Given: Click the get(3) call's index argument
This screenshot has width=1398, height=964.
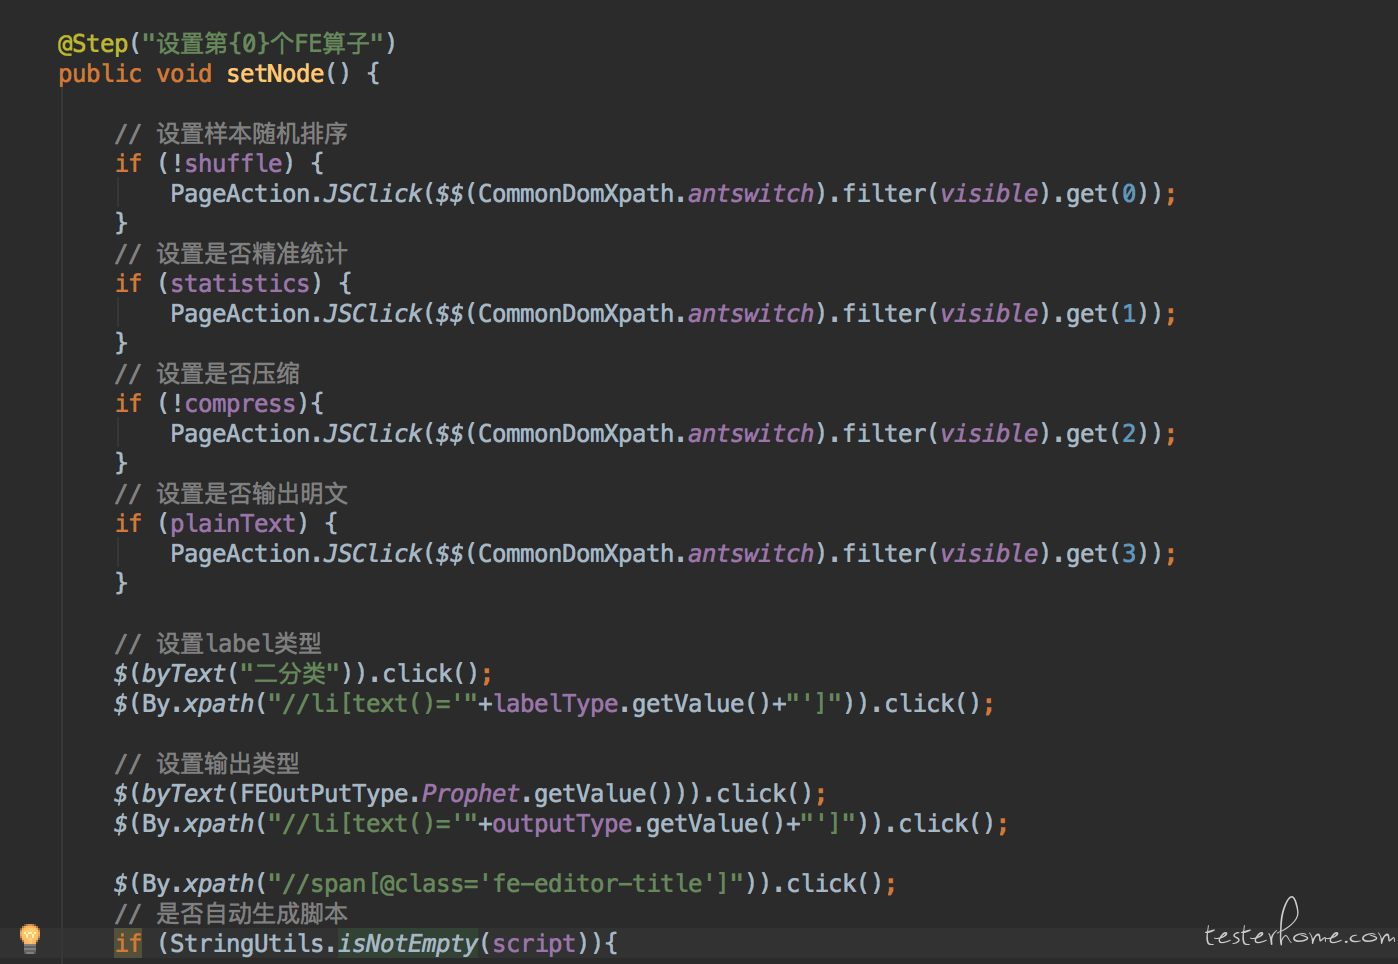Looking at the screenshot, I should (x=1128, y=554).
